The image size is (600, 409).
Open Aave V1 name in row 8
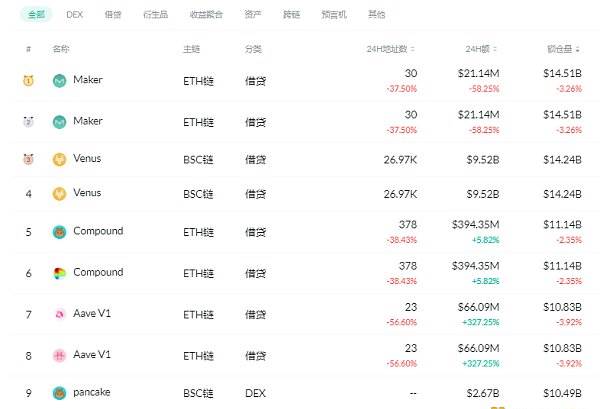coord(92,354)
